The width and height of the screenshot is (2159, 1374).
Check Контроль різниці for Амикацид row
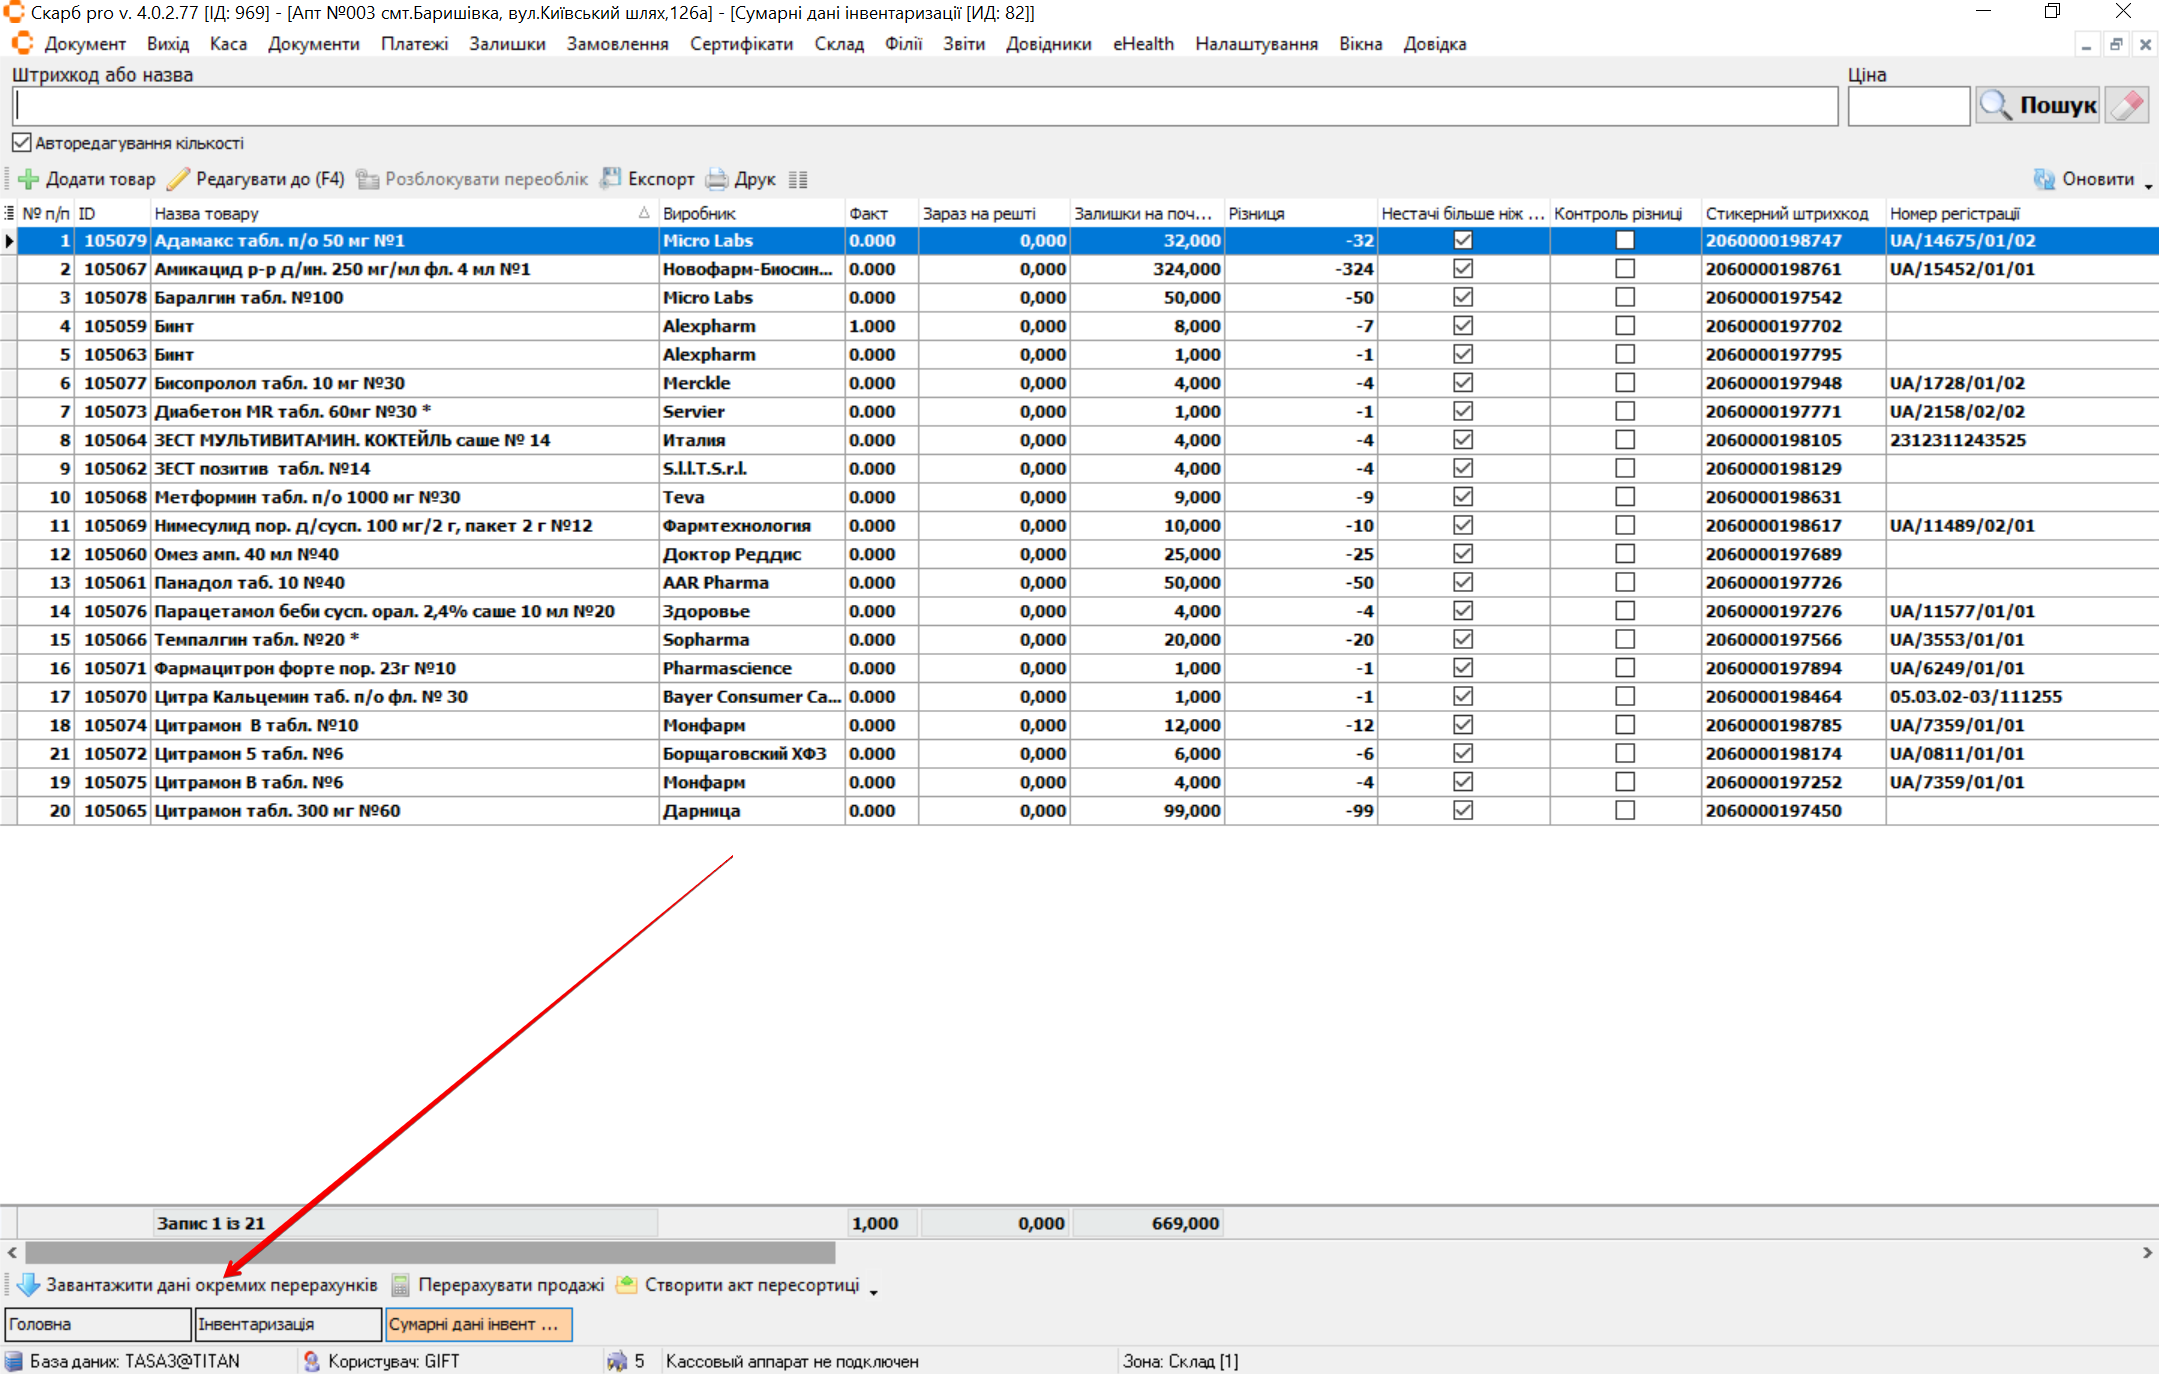pos(1625,269)
